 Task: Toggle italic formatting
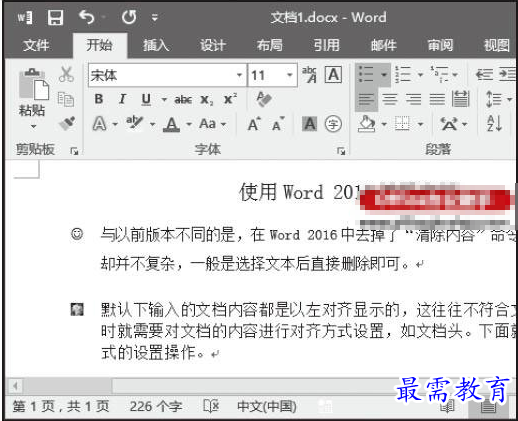click(122, 99)
